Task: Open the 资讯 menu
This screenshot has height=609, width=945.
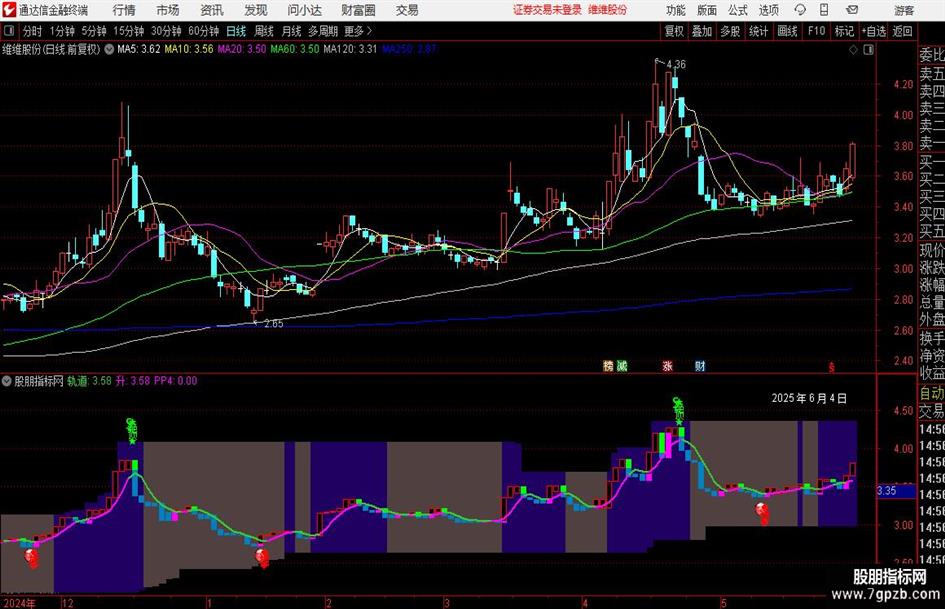Action: click(x=212, y=10)
